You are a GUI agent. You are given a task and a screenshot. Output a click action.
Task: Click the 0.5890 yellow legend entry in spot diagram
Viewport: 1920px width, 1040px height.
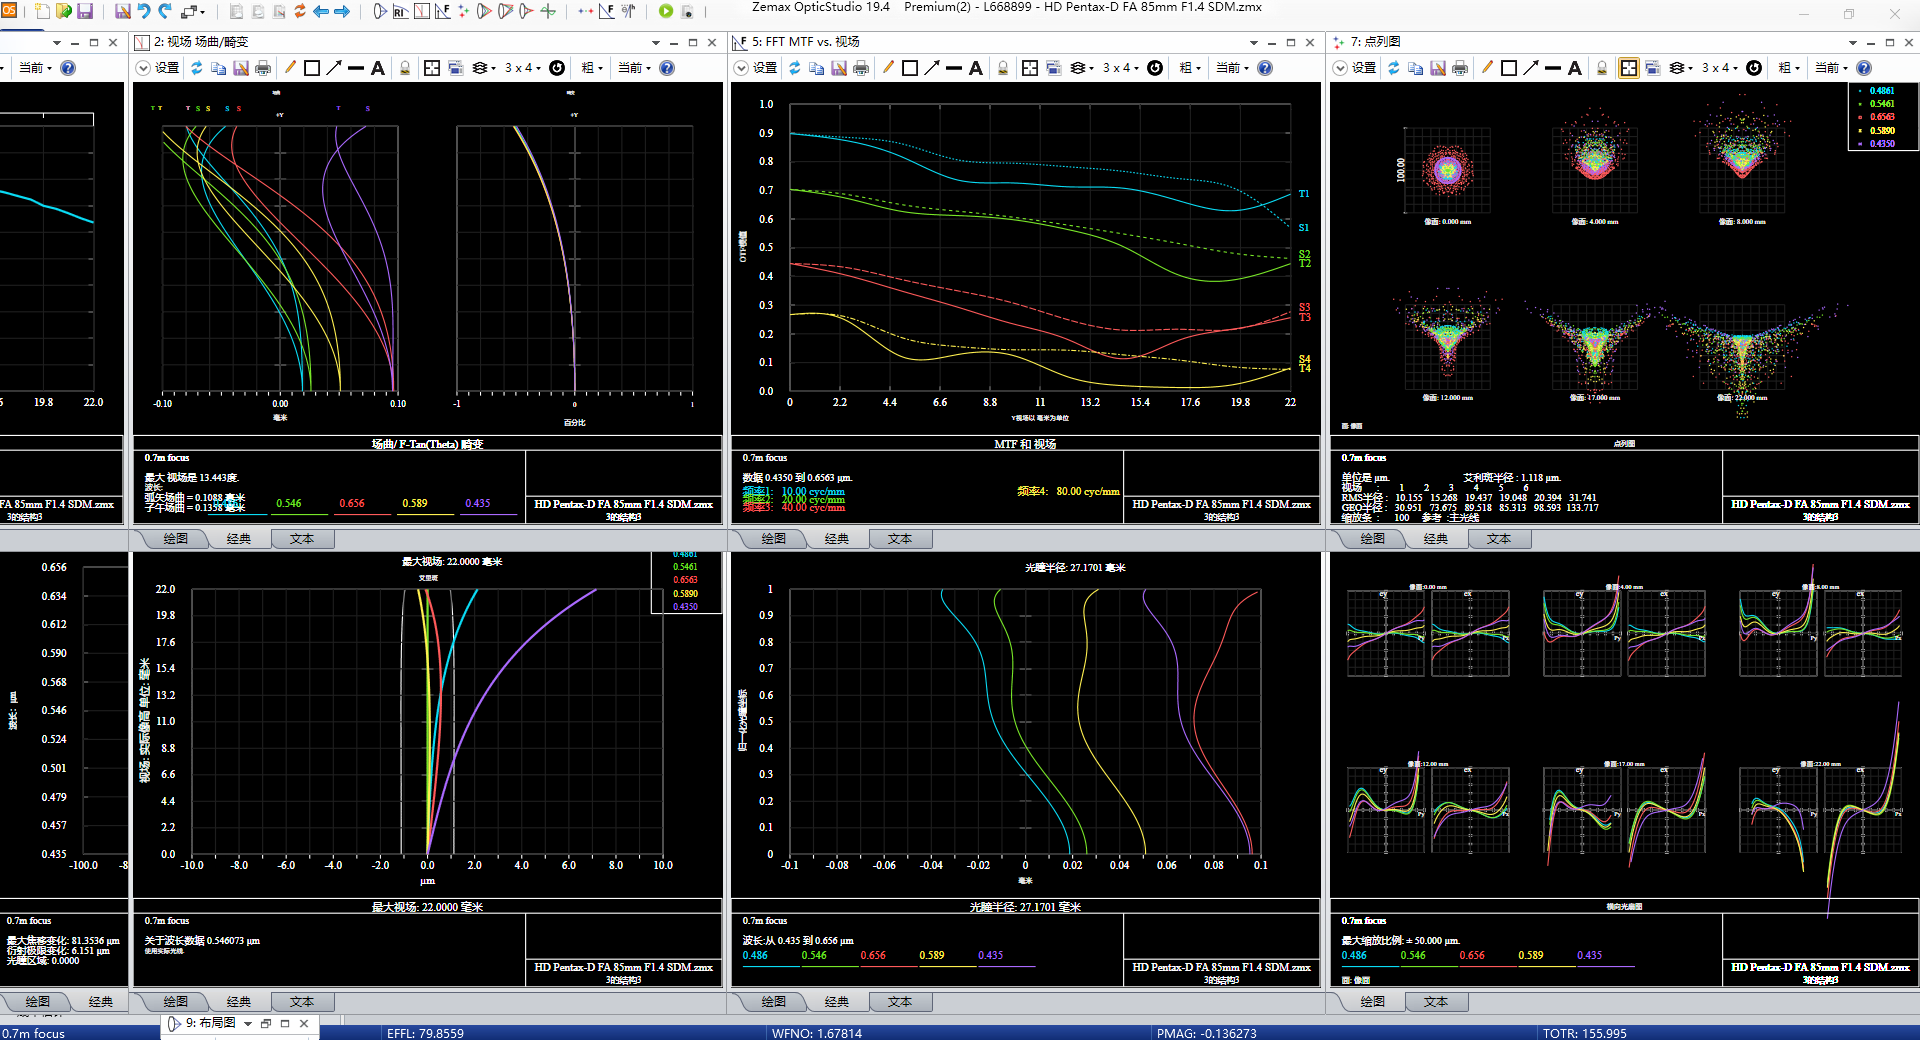pyautogui.click(x=1882, y=131)
